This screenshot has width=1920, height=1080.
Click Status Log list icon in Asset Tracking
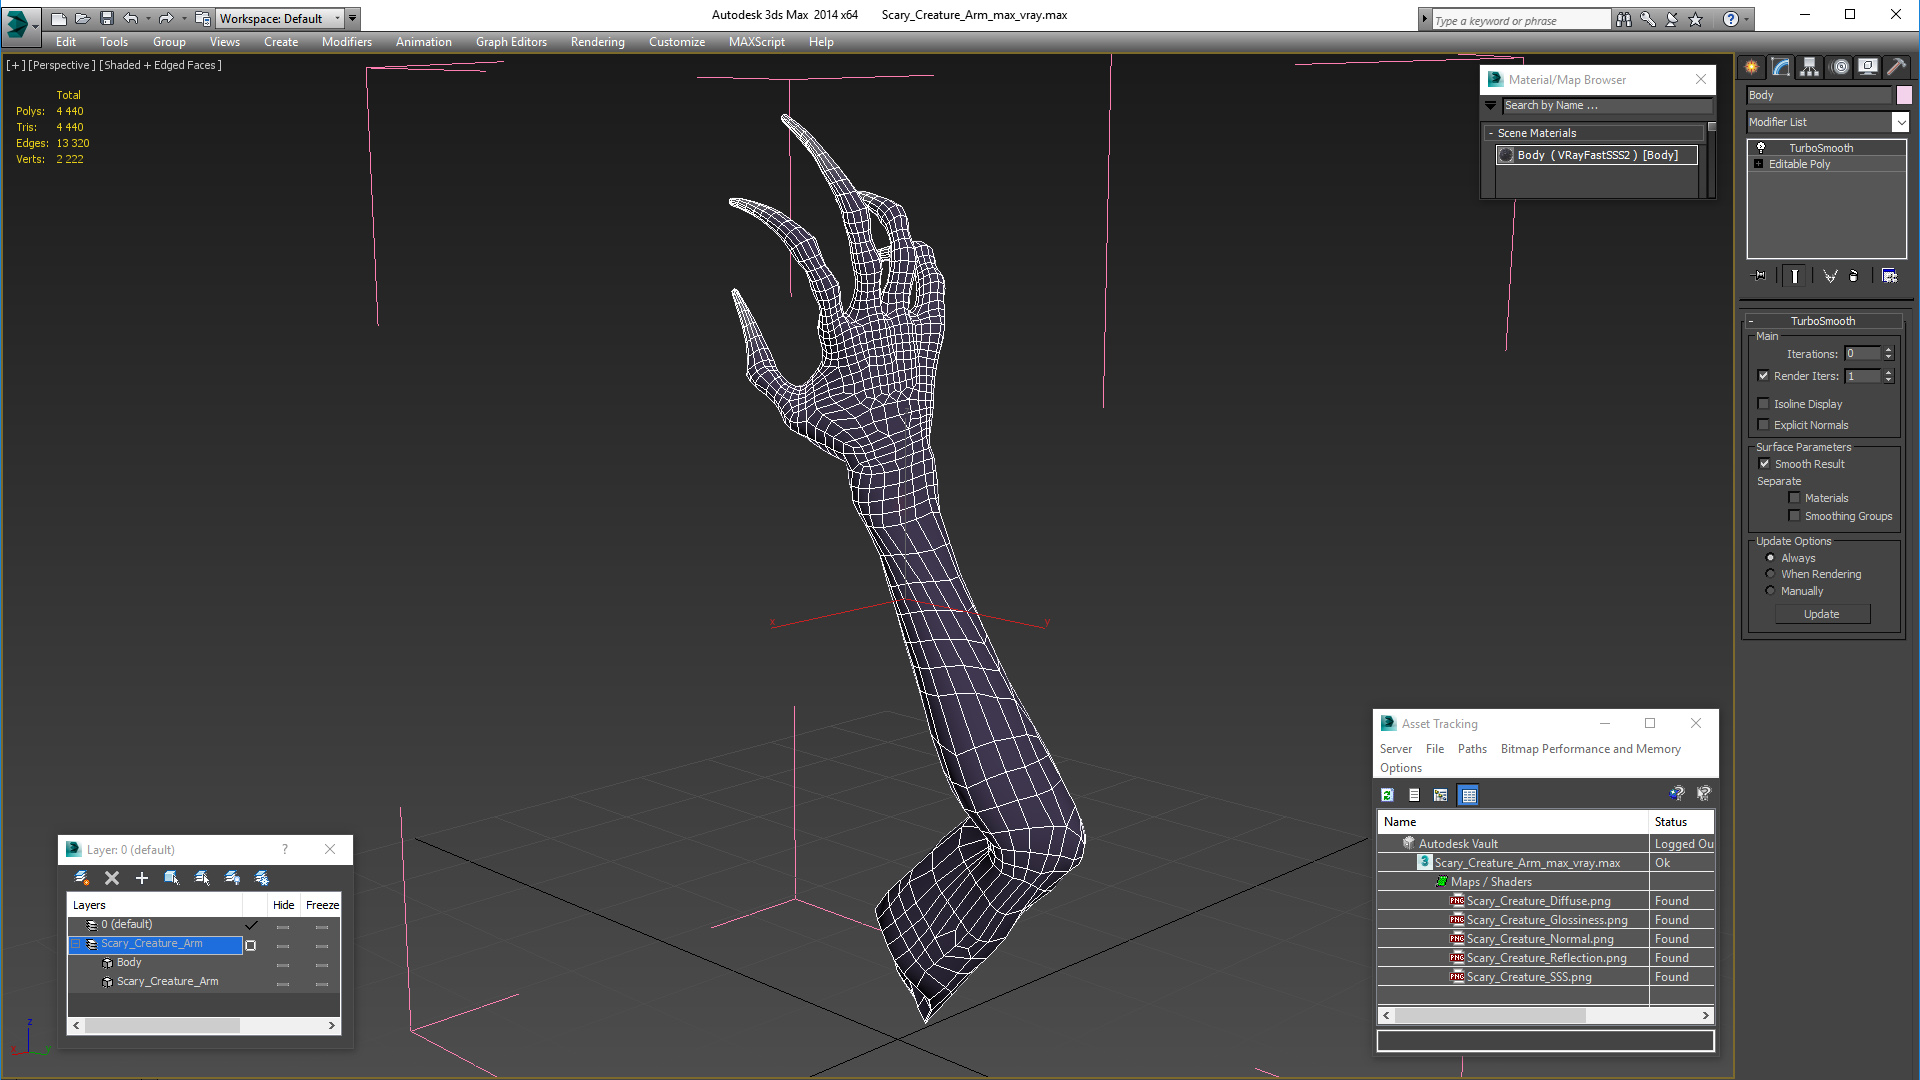1414,795
